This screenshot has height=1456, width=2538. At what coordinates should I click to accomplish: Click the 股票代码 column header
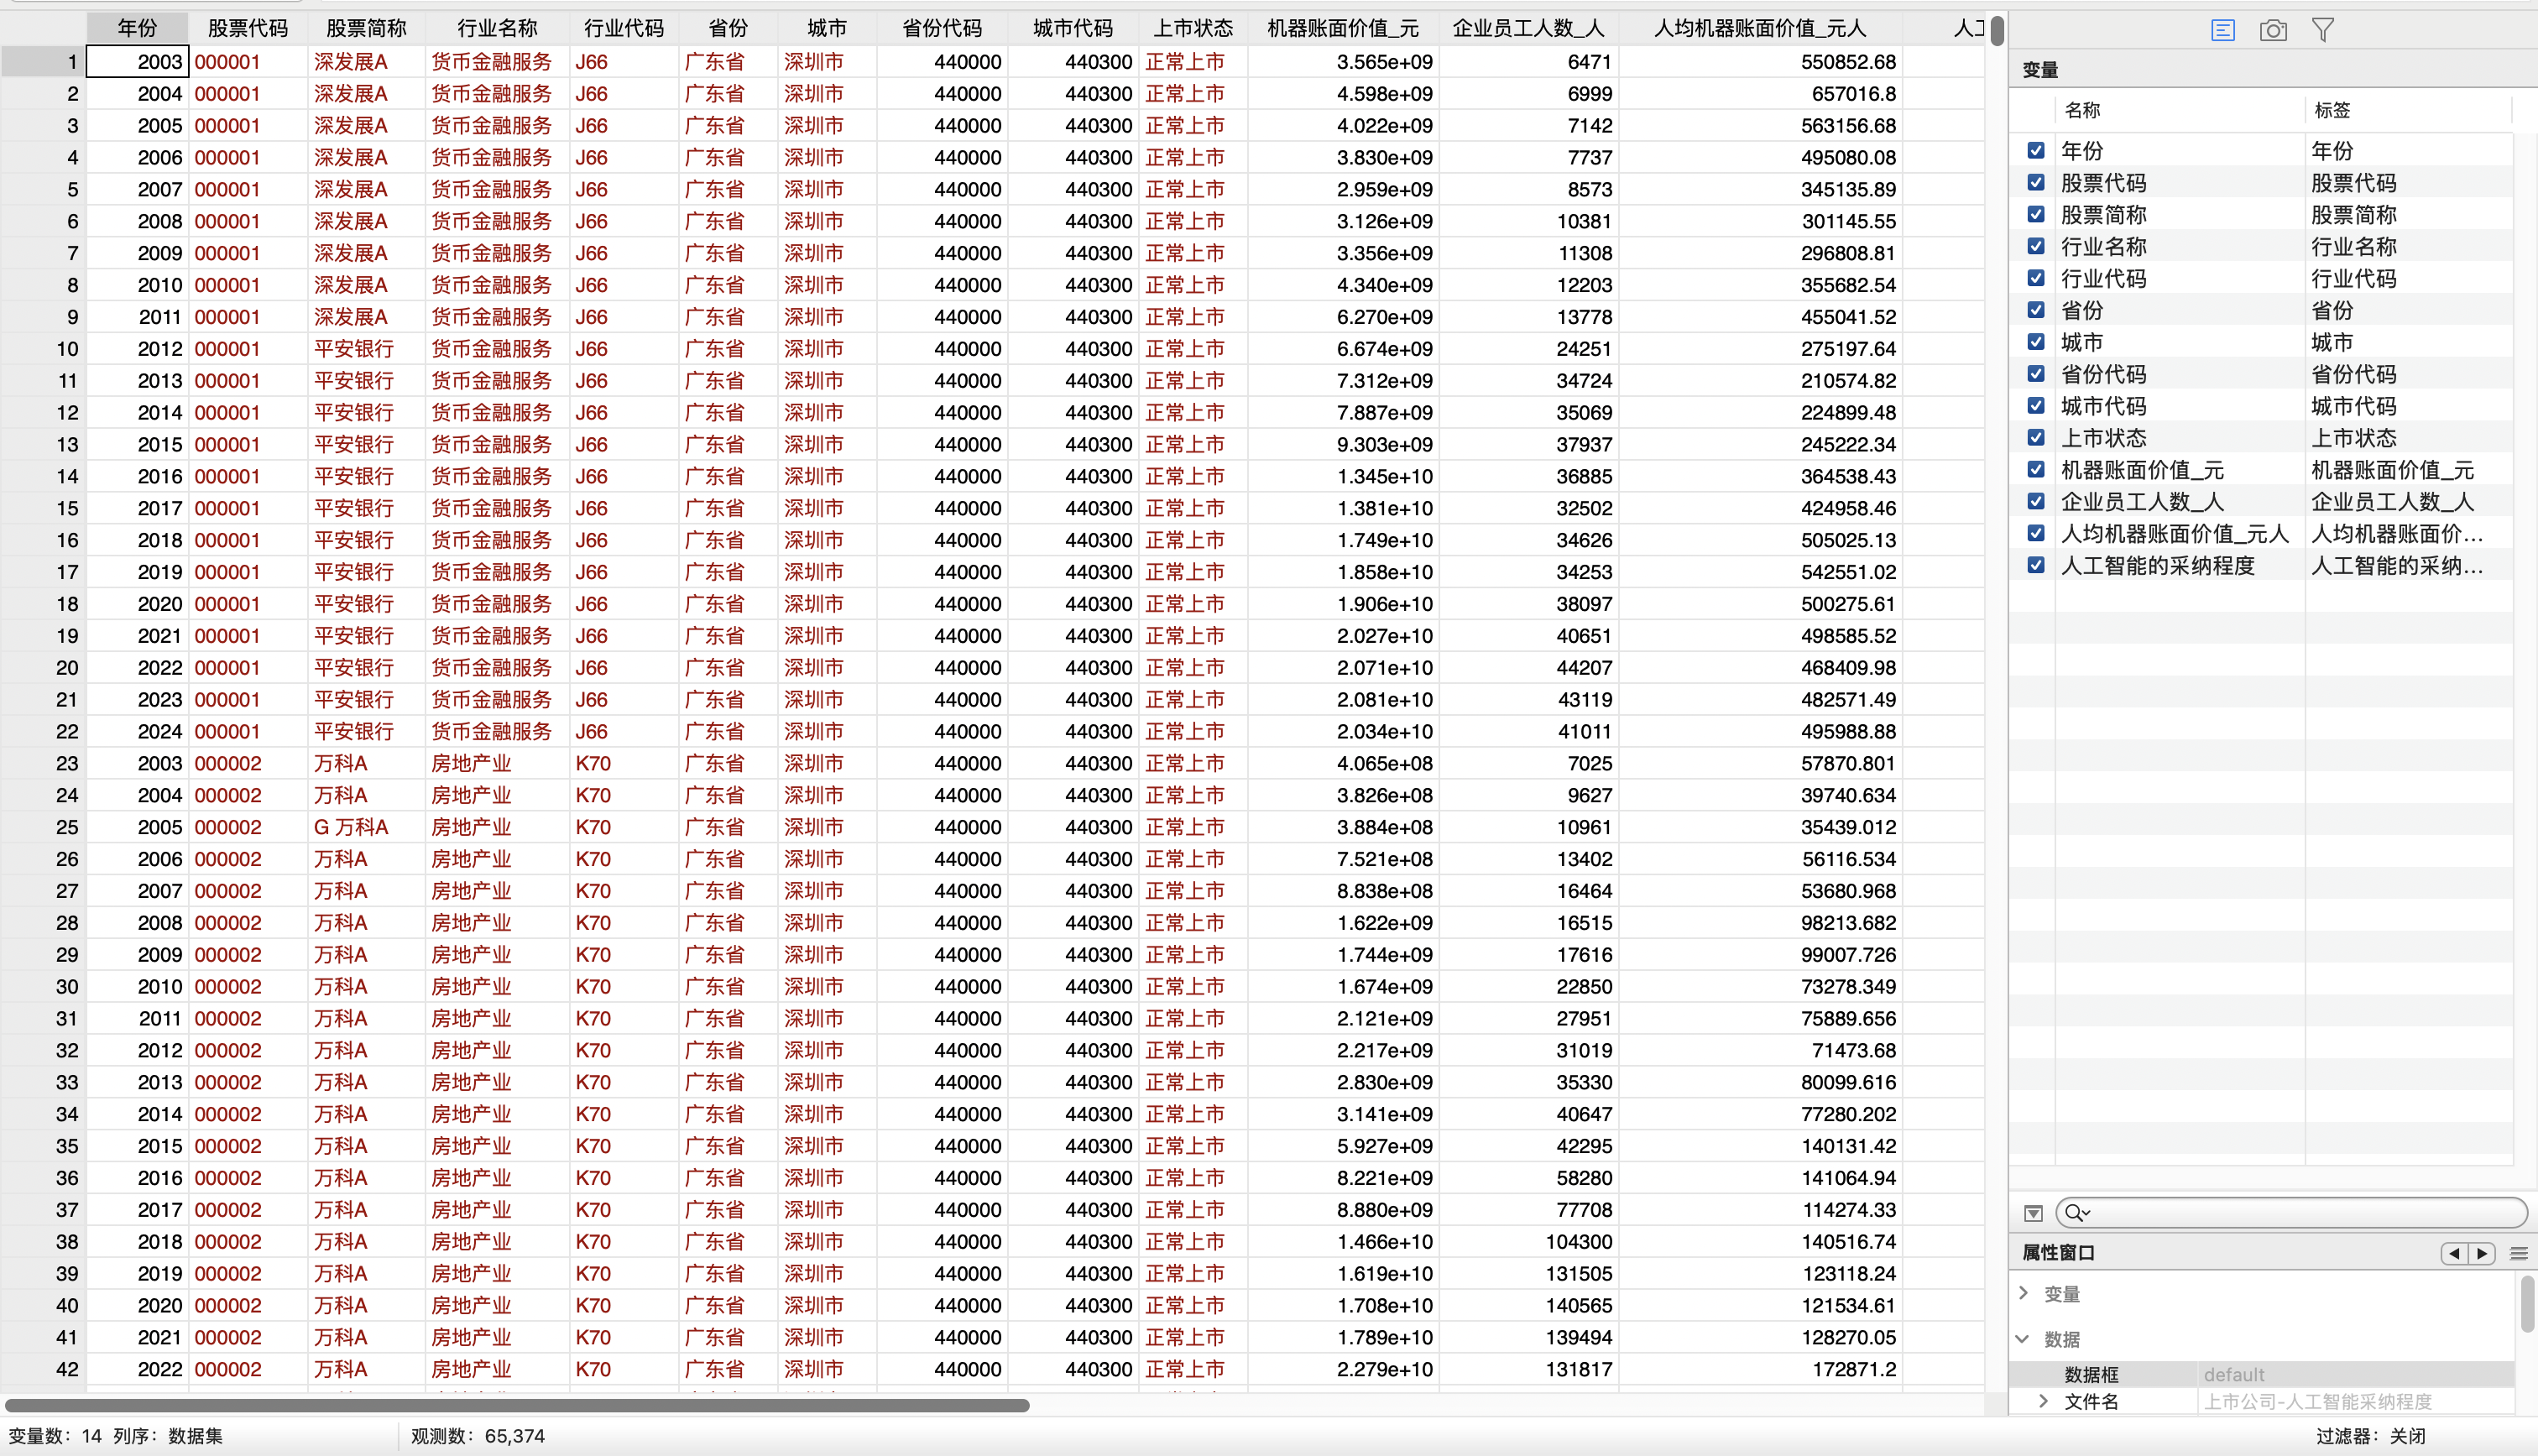(247, 28)
